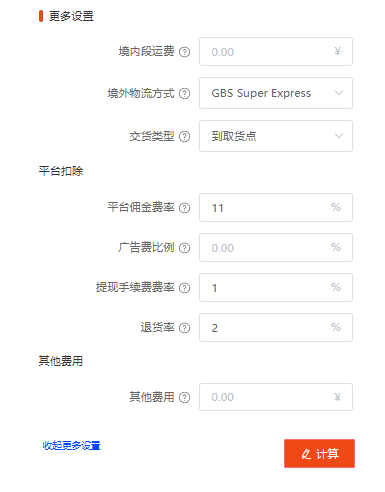Image resolution: width=385 pixels, height=492 pixels.
Task: Click the 提现手续费费率 field showing 1
Action: (x=276, y=288)
